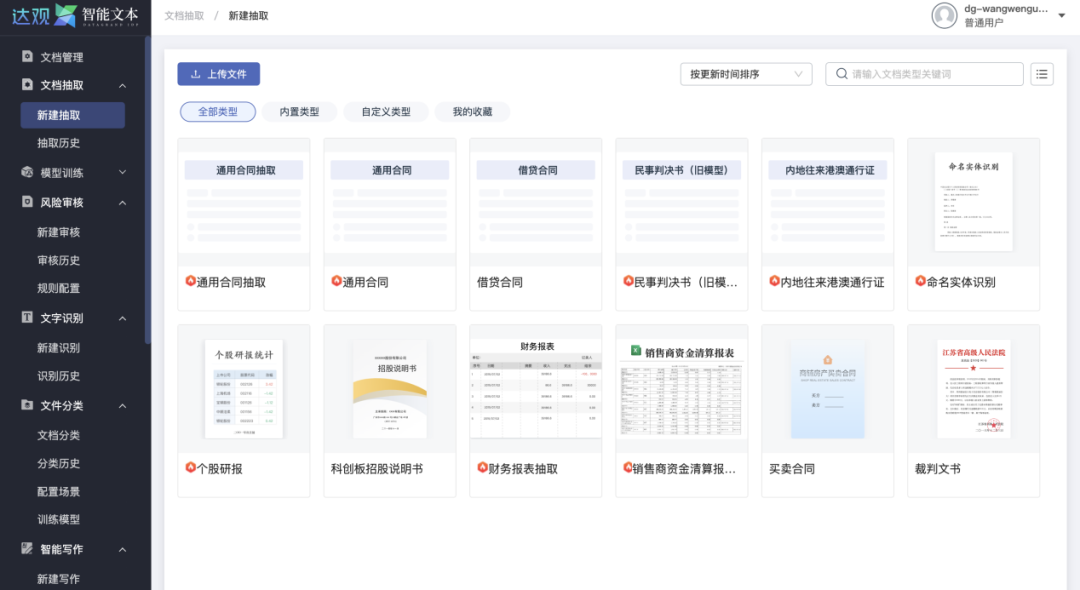Open 规则配置 in the sidebar
1080x590 pixels.
59,288
